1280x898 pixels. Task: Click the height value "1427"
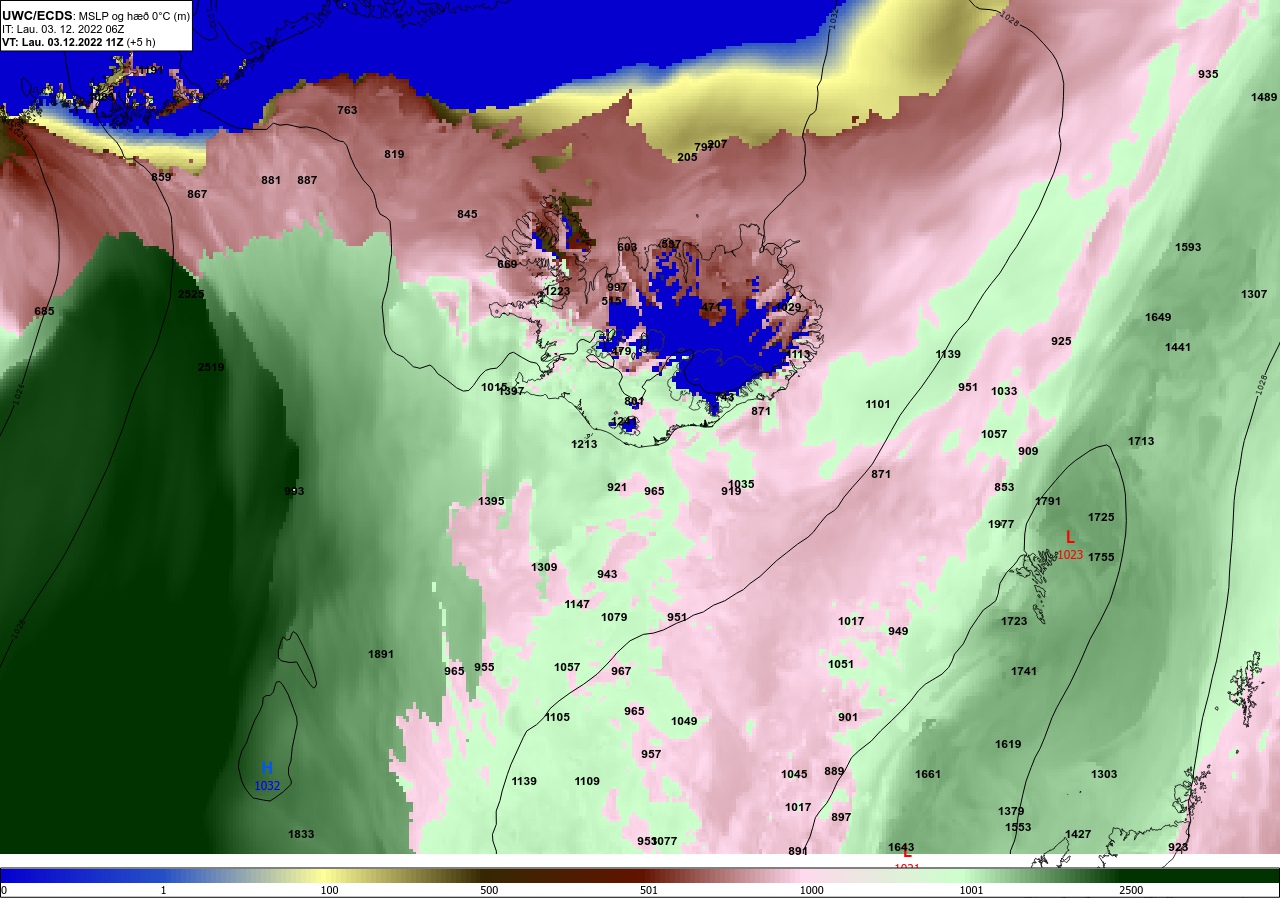click(x=1078, y=834)
